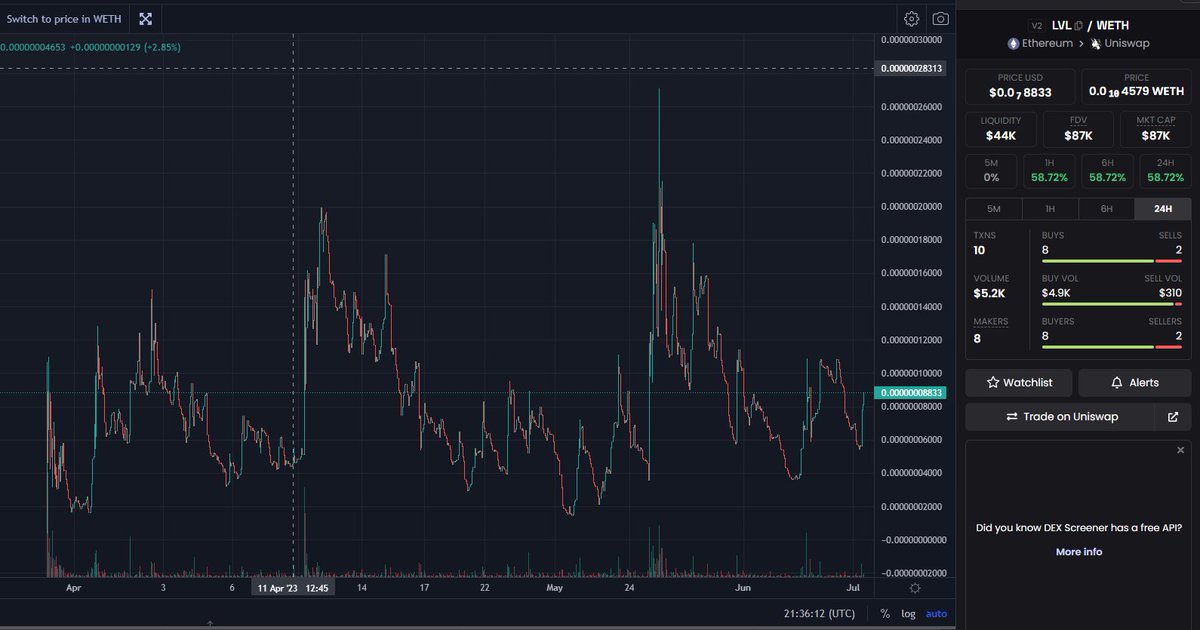Toggle auto scale on the chart

pos(936,613)
